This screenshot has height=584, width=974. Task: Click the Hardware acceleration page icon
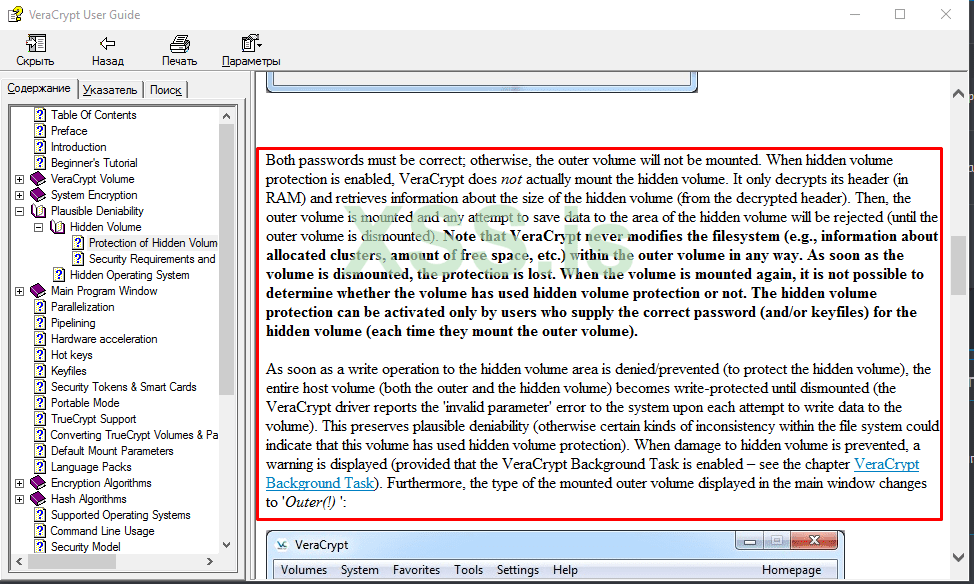pyautogui.click(x=40, y=339)
